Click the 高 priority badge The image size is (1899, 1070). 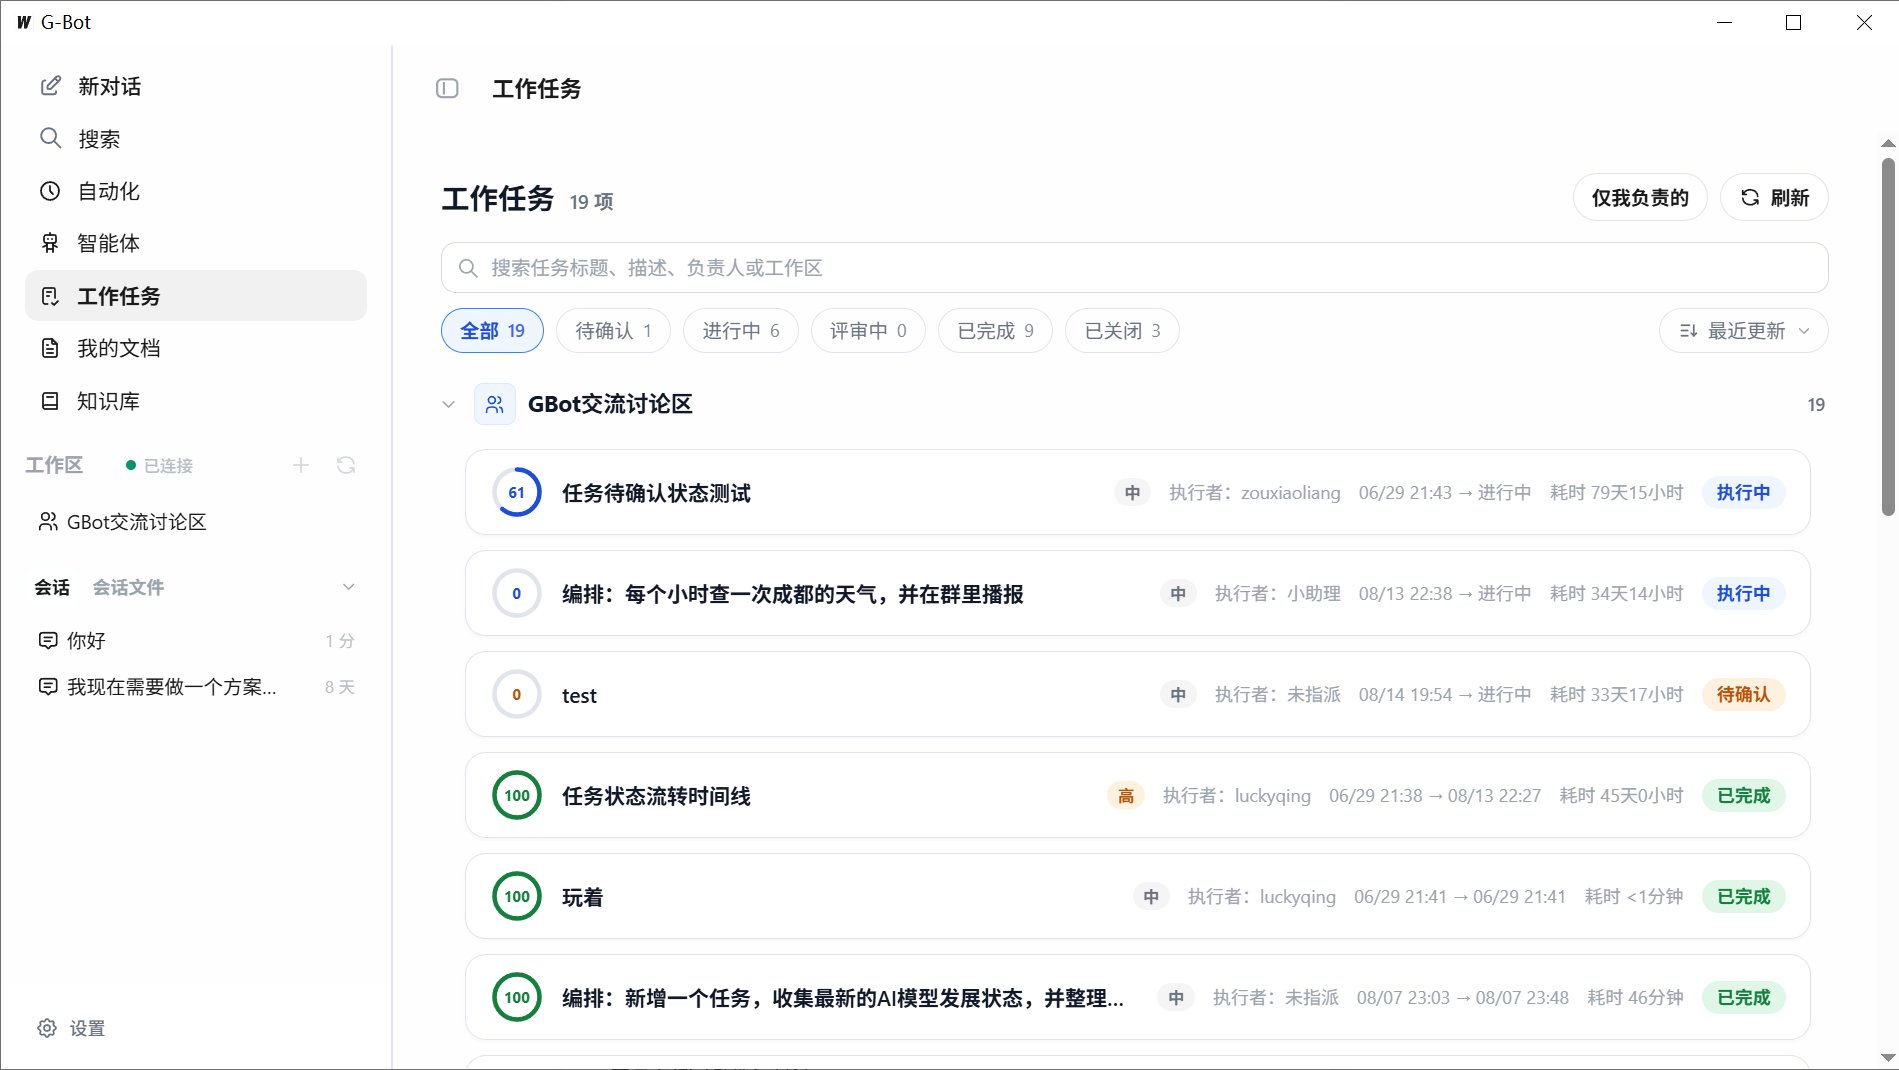pyautogui.click(x=1125, y=795)
